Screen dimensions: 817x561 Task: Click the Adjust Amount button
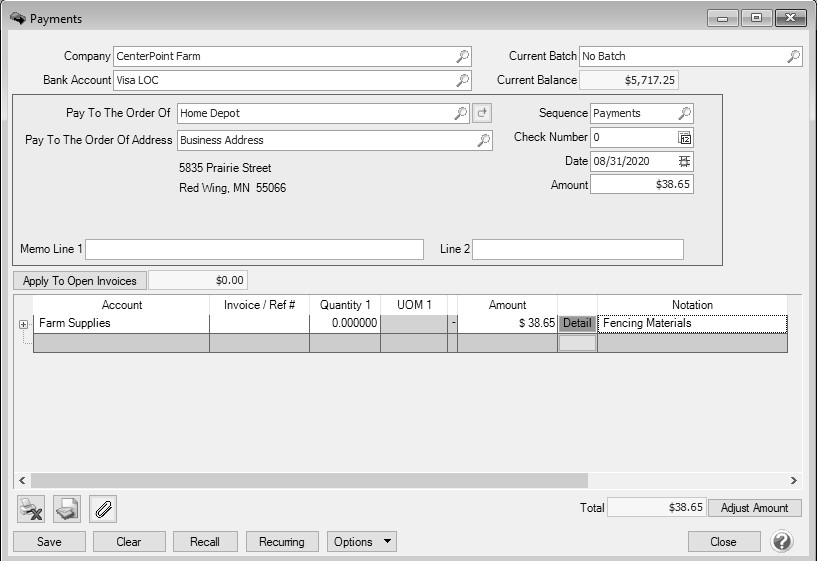pos(756,508)
